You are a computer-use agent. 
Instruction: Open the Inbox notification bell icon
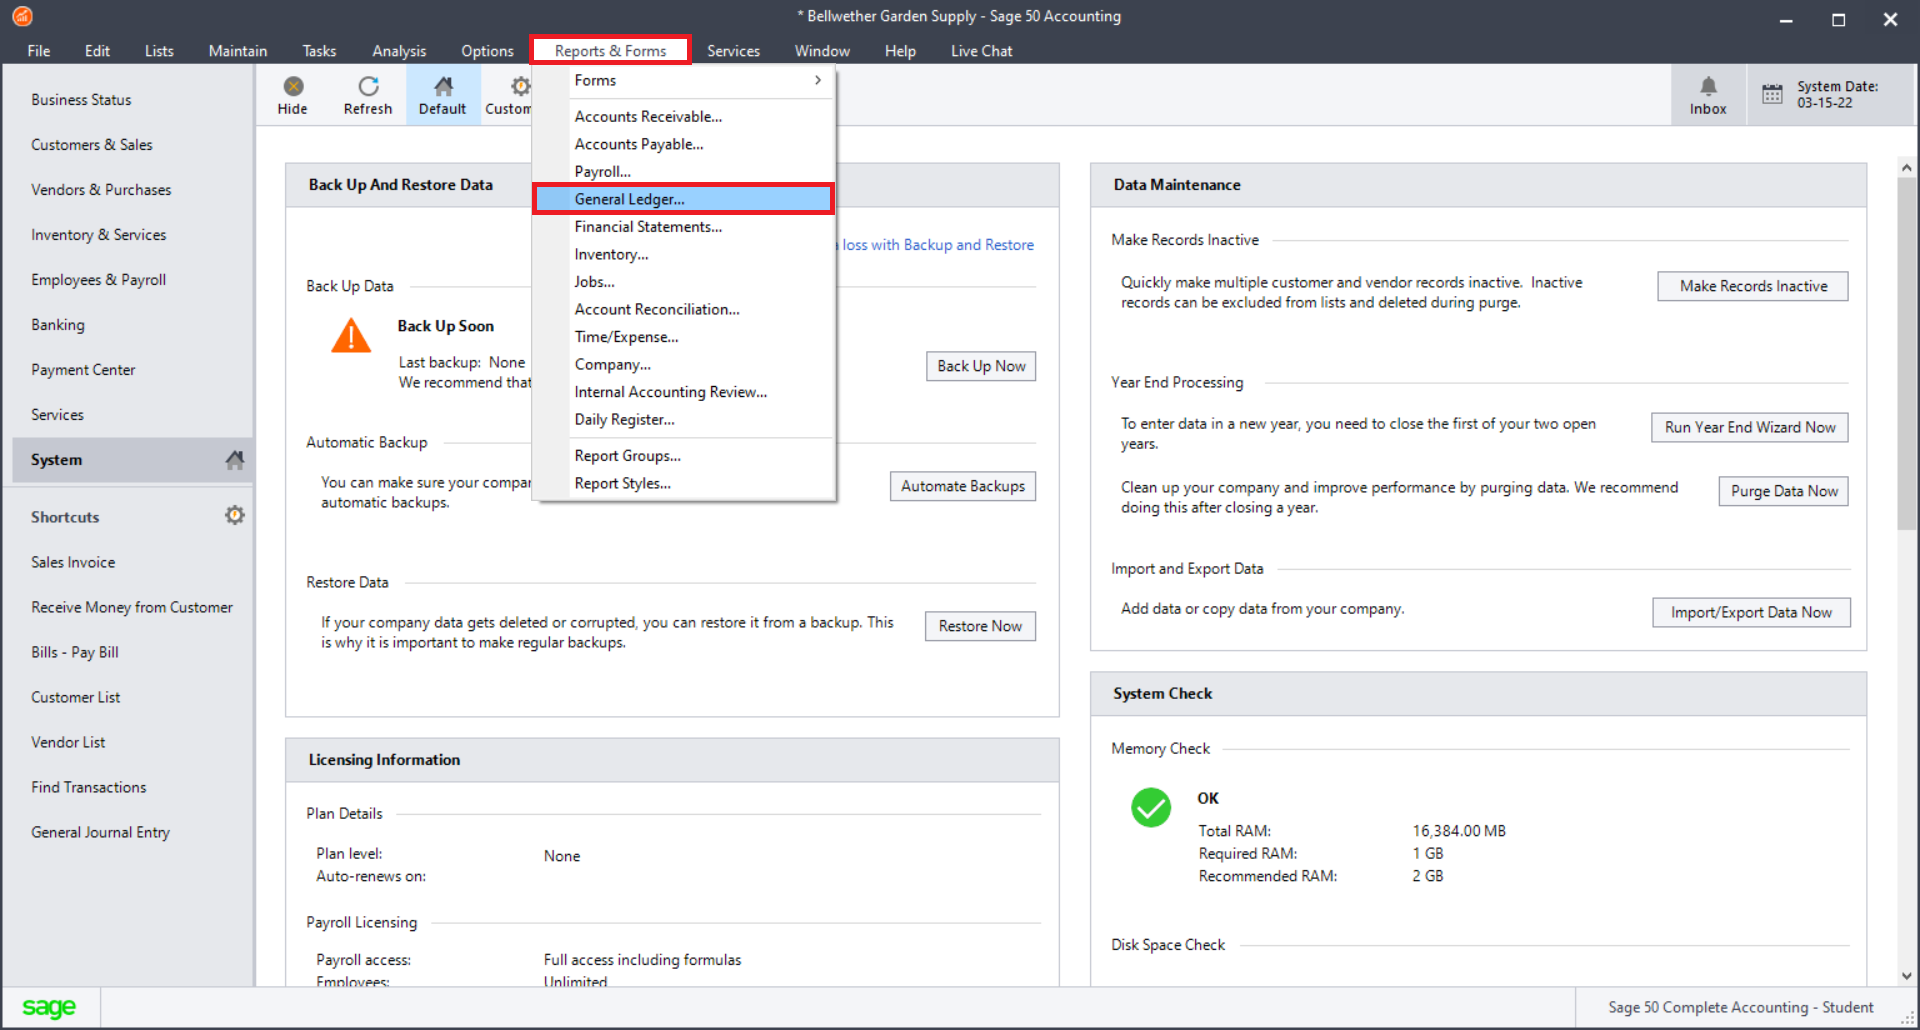point(1707,86)
